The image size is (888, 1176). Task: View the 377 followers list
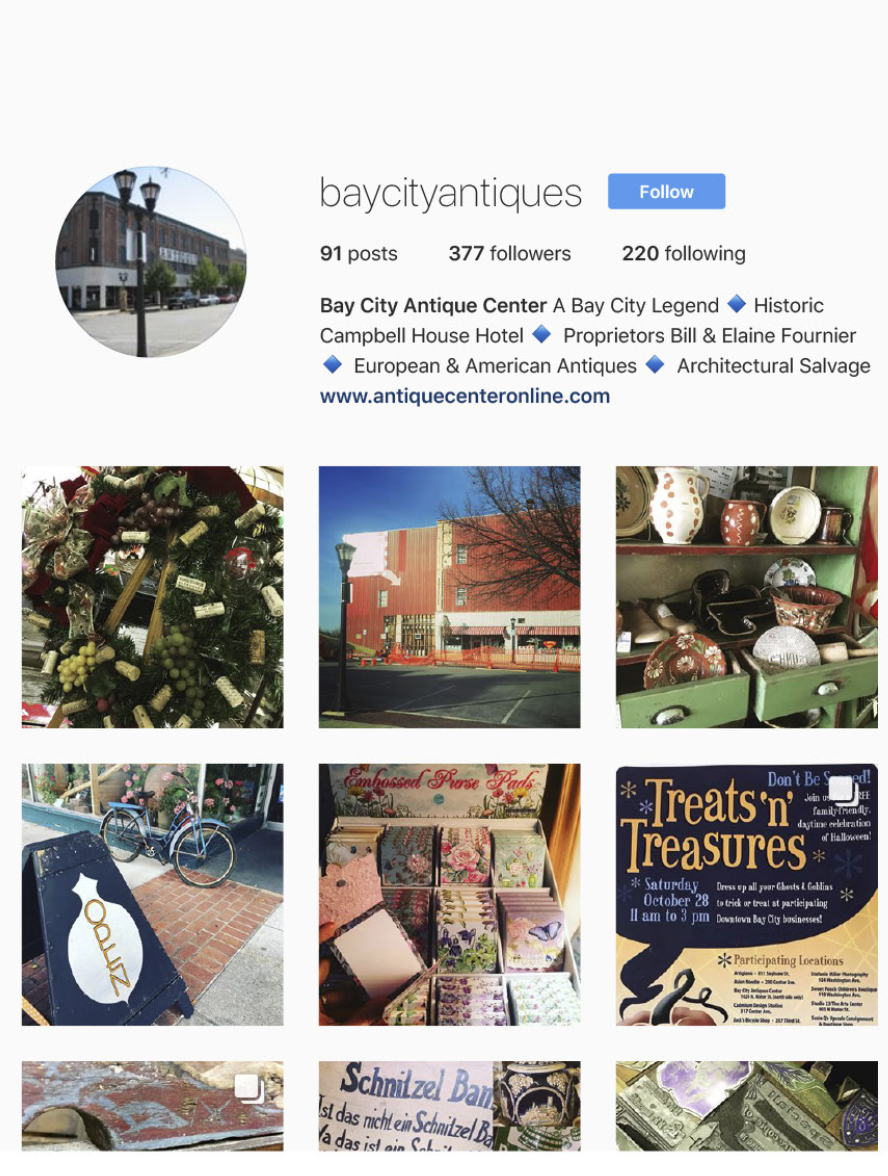509,254
